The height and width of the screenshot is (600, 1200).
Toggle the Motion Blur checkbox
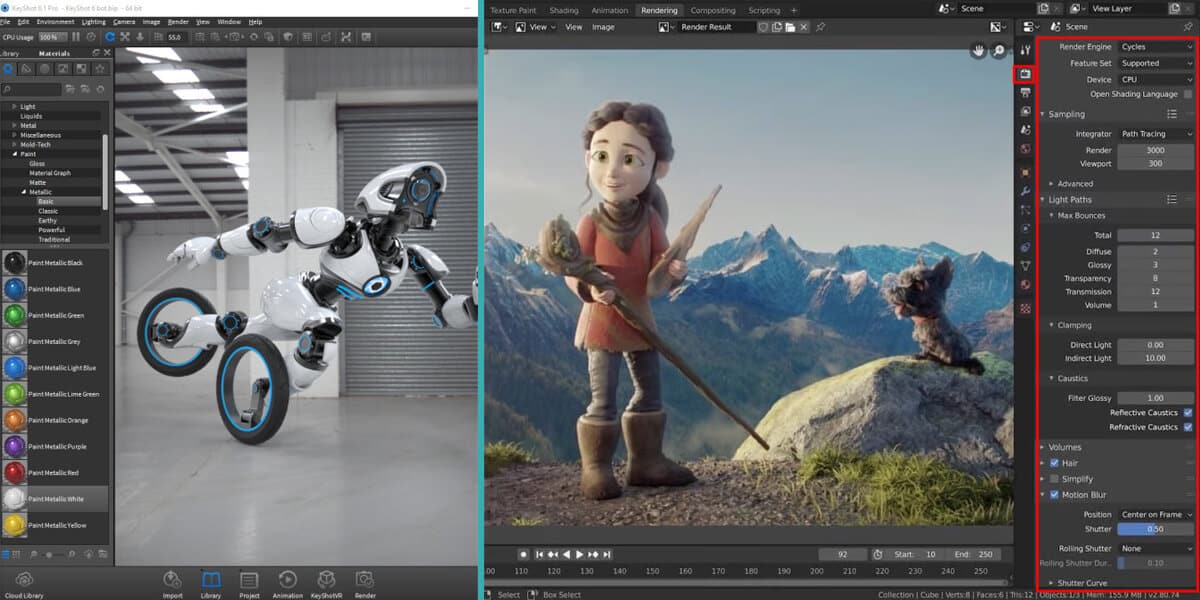pyautogui.click(x=1055, y=494)
